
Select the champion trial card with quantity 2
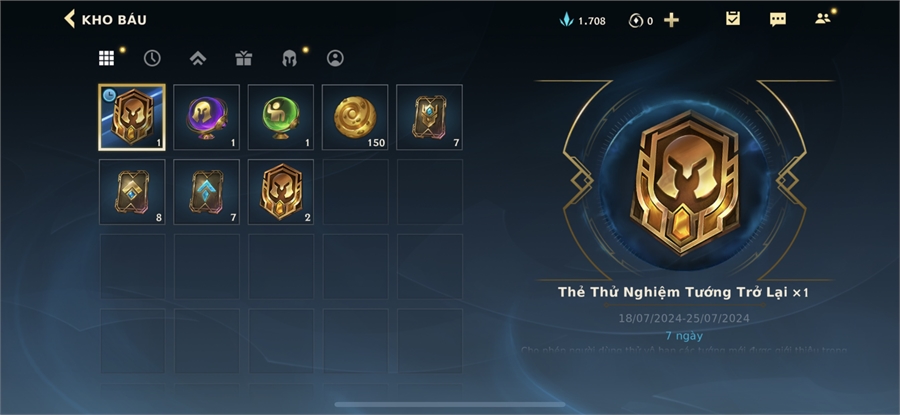pyautogui.click(x=281, y=192)
